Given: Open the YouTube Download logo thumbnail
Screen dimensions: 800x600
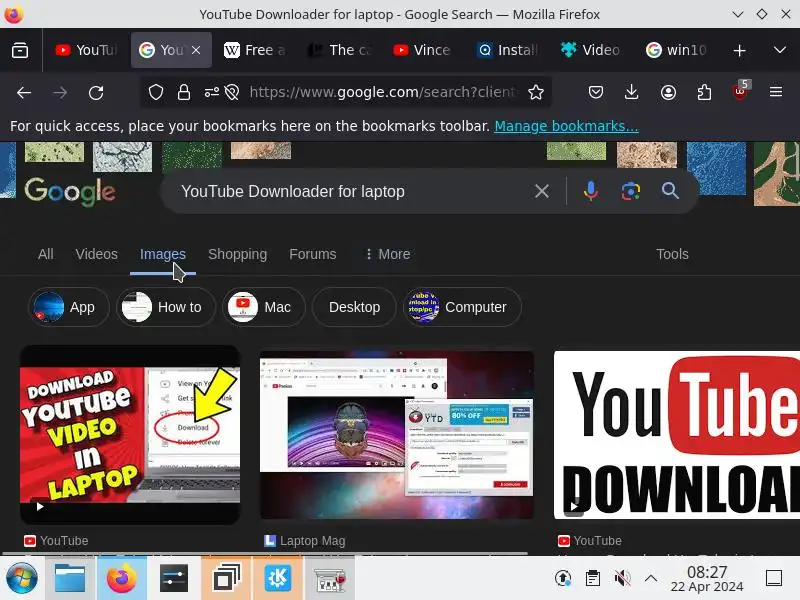Looking at the screenshot, I should (677, 435).
